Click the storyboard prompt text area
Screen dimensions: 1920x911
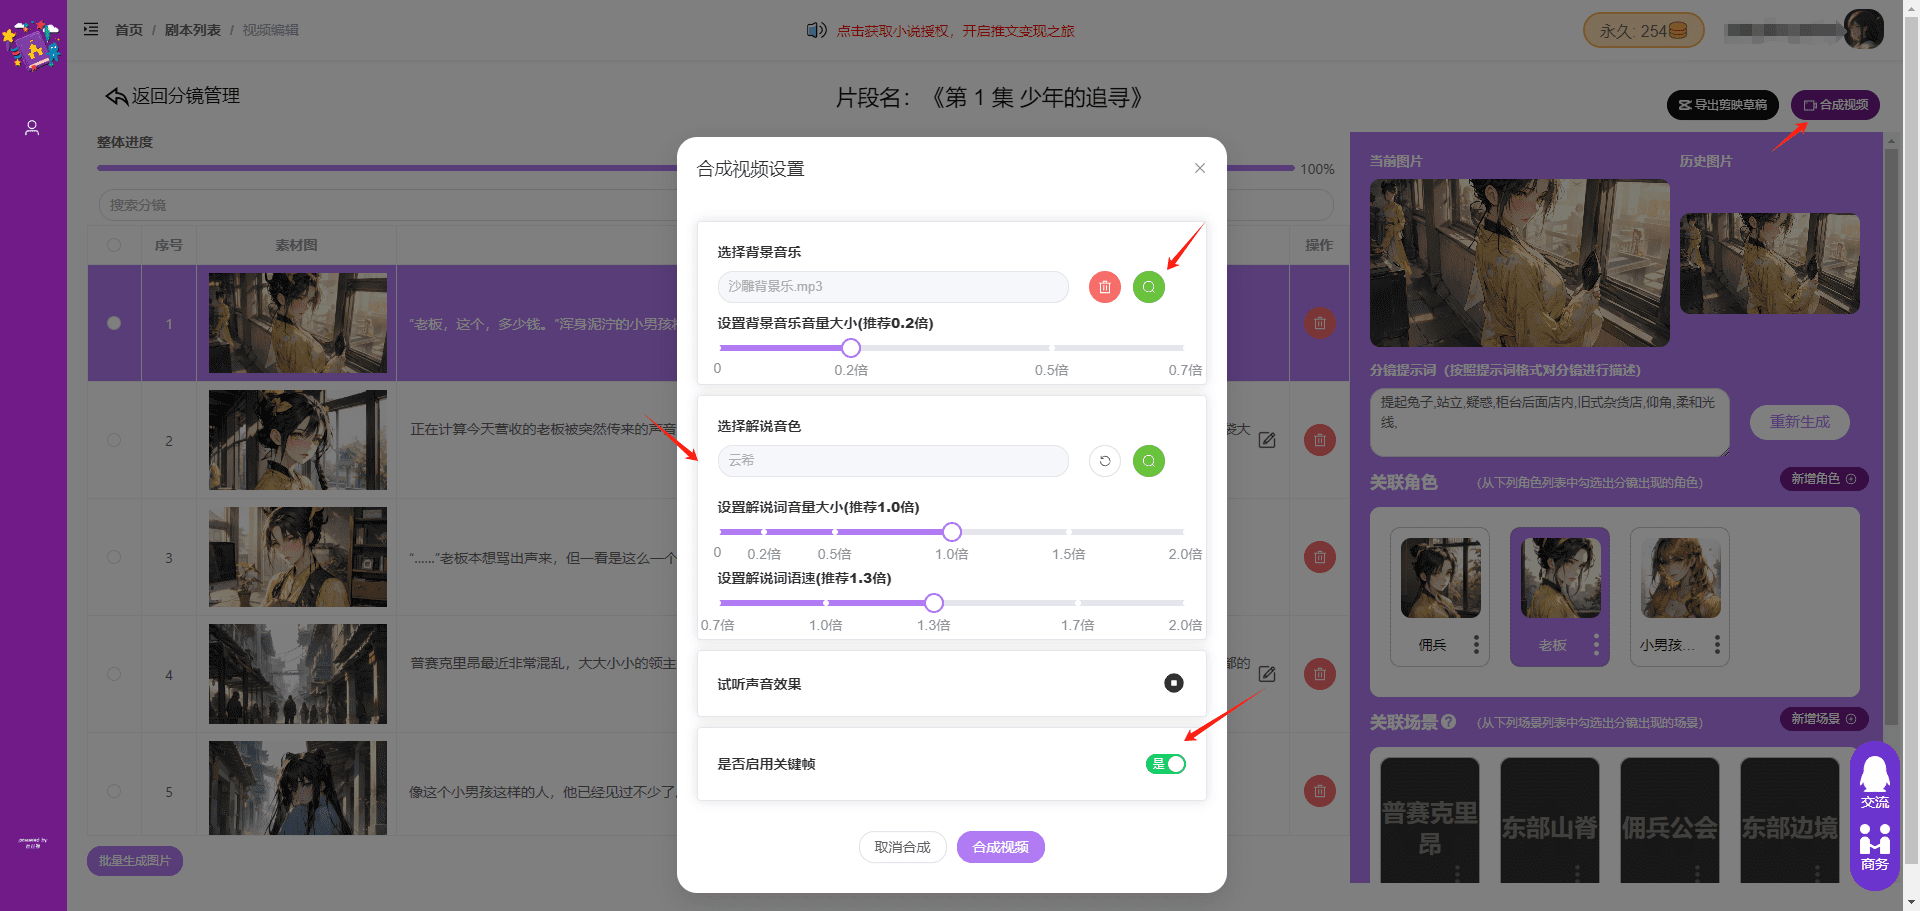[1549, 422]
